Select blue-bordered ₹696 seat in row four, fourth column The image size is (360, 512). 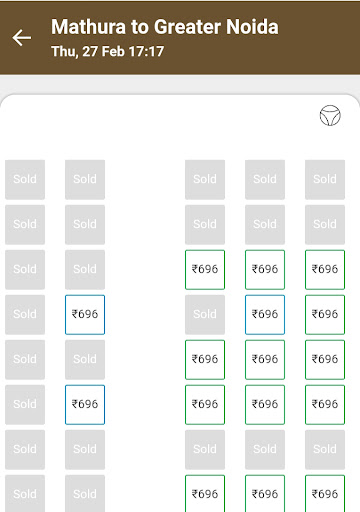pyautogui.click(x=265, y=314)
